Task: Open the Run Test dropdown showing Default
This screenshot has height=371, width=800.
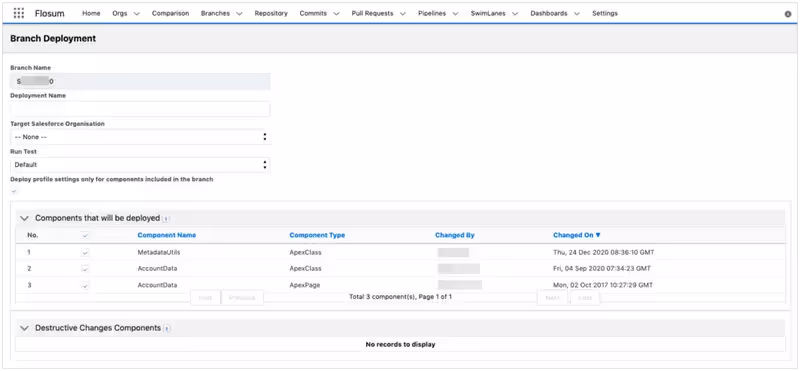Action: pos(140,165)
